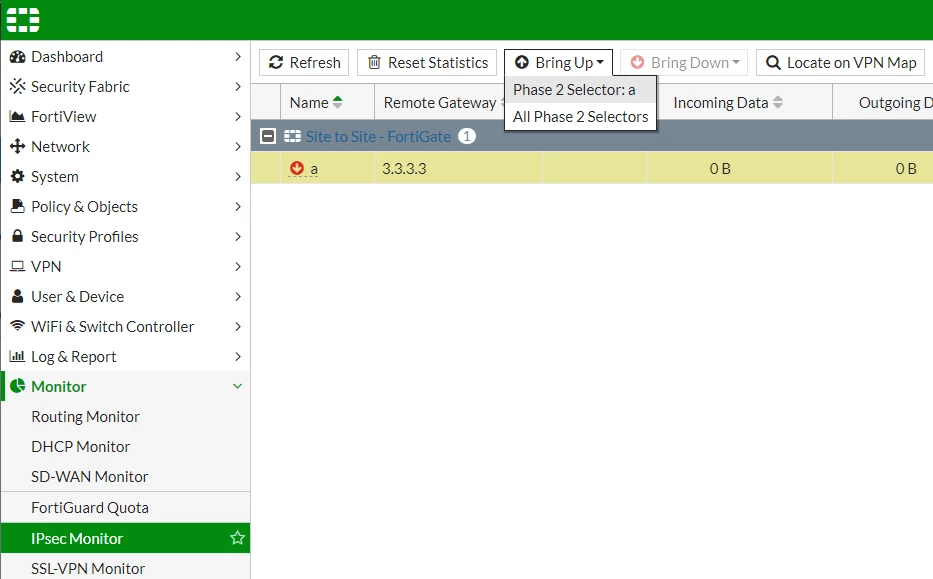The width and height of the screenshot is (933, 579).
Task: Select tunnel name a
Action: tap(314, 169)
